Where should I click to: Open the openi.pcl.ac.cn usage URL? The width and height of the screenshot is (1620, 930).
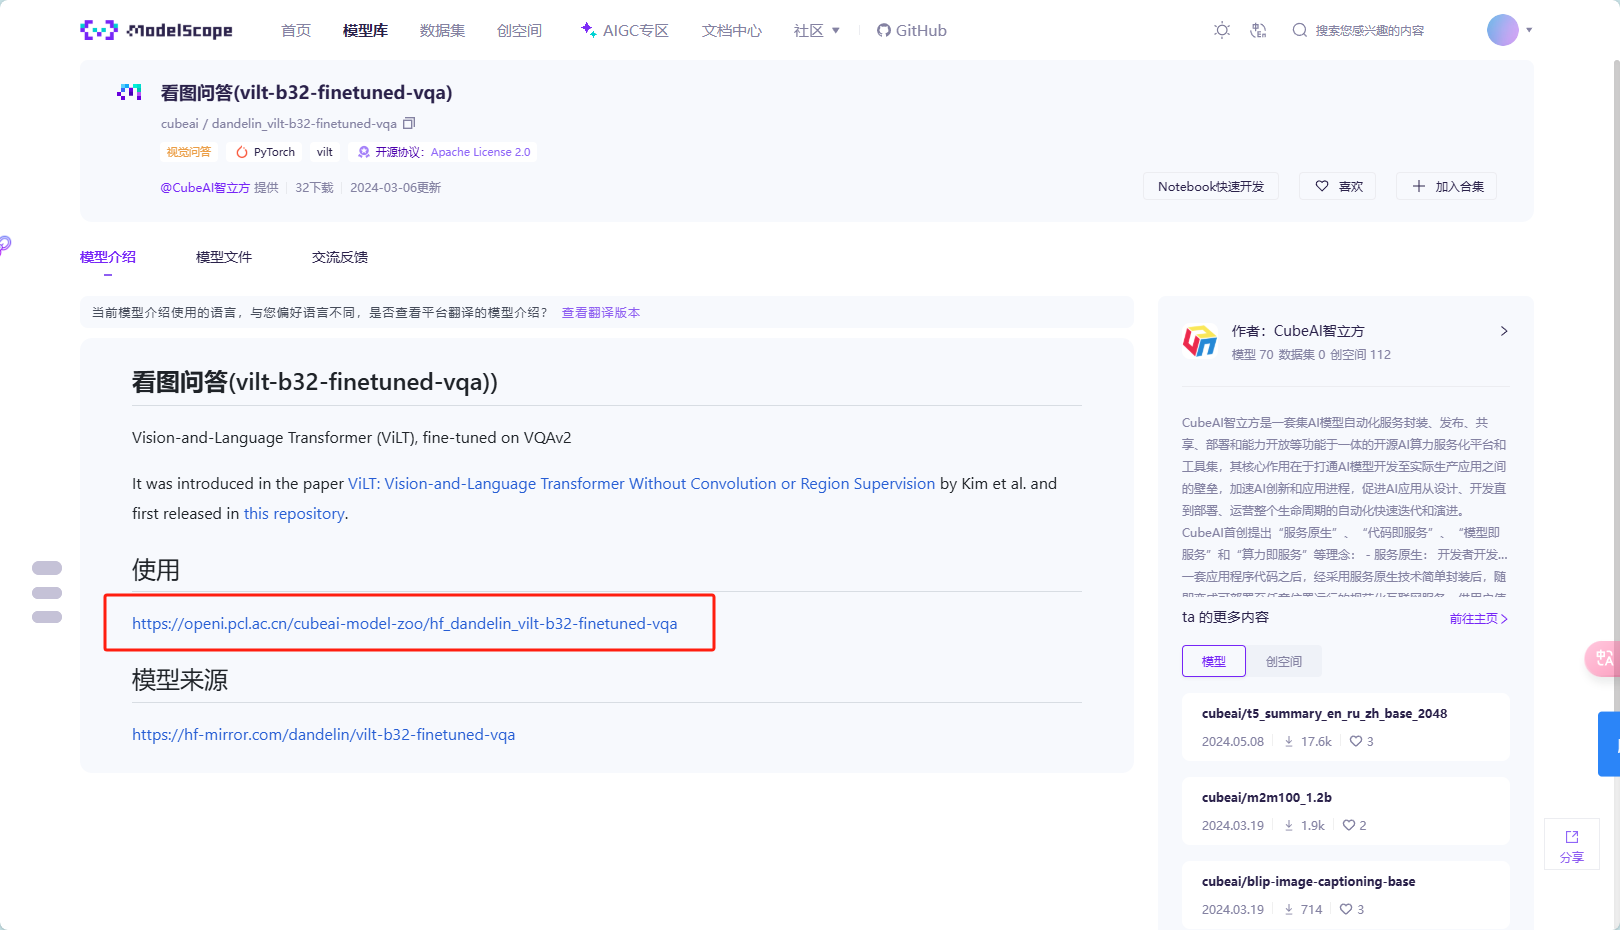(405, 623)
